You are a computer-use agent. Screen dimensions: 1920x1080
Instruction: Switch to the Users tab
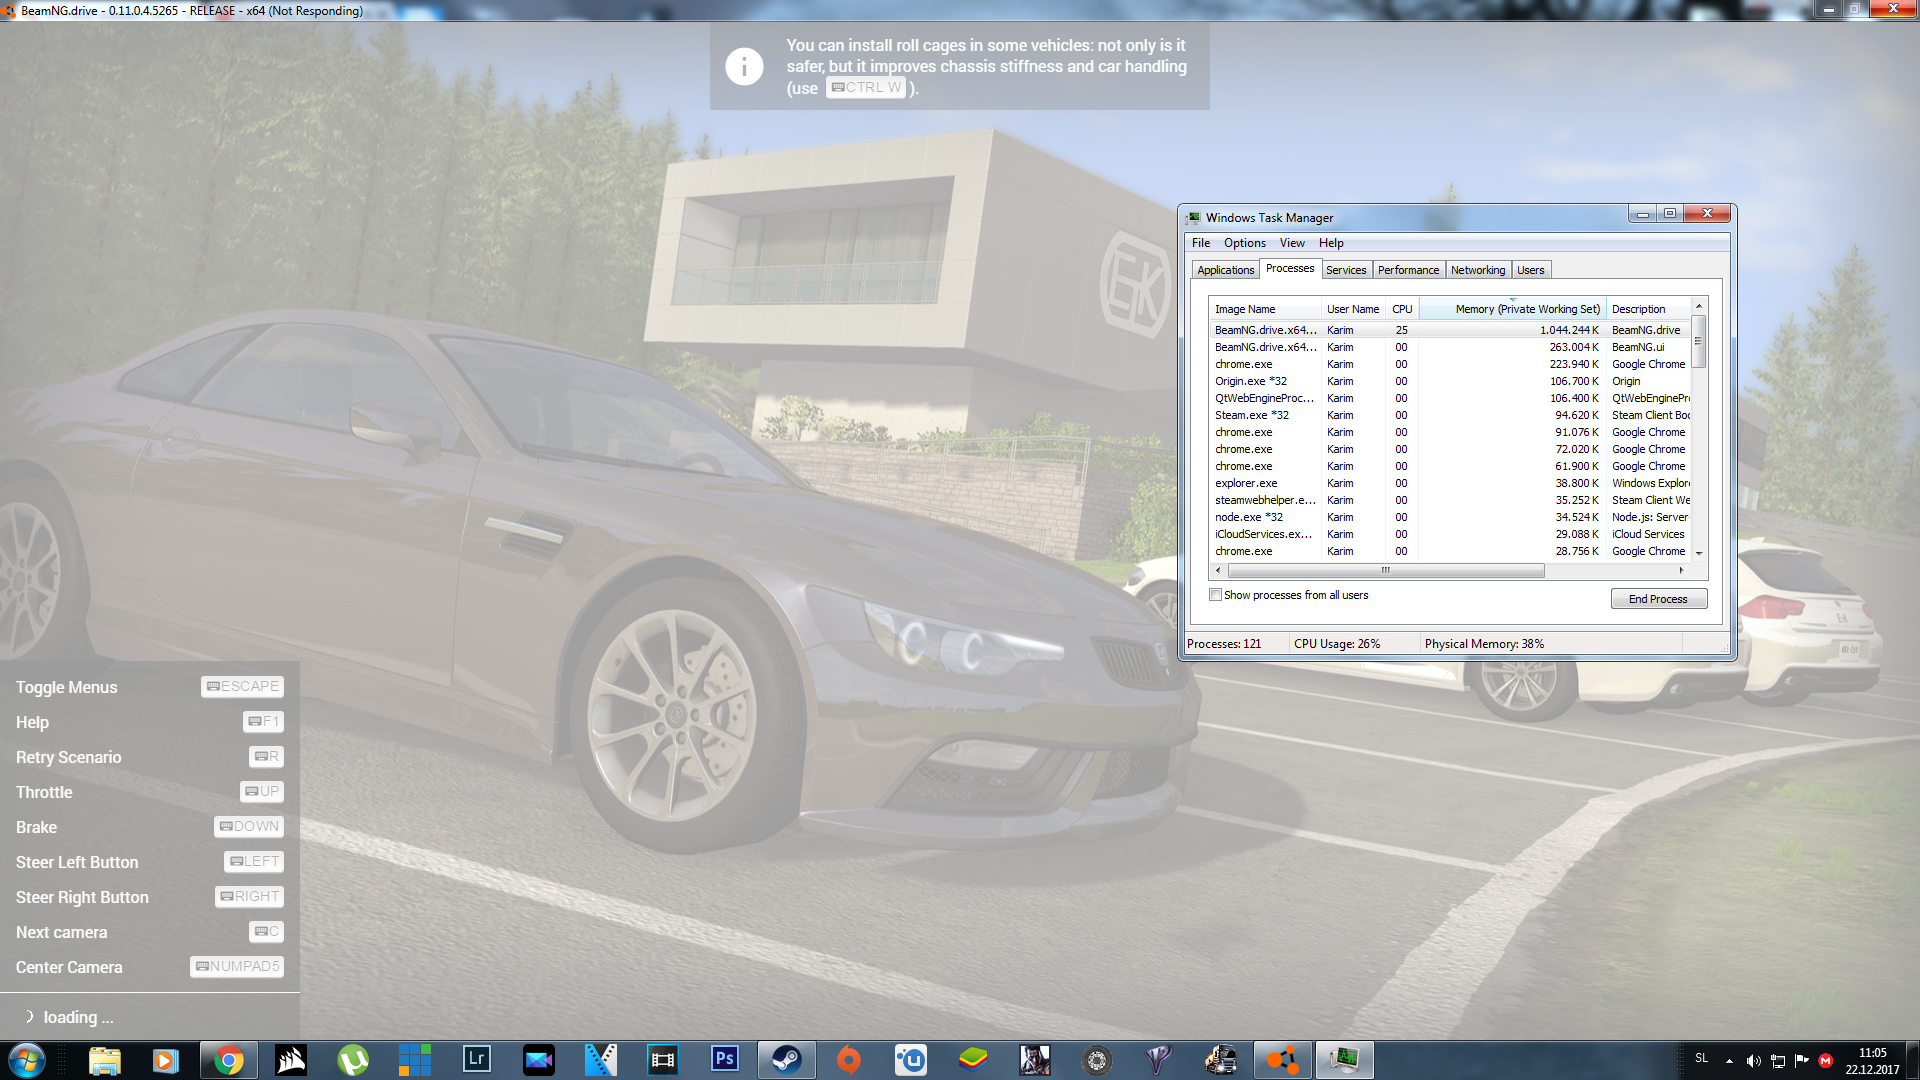coord(1531,270)
